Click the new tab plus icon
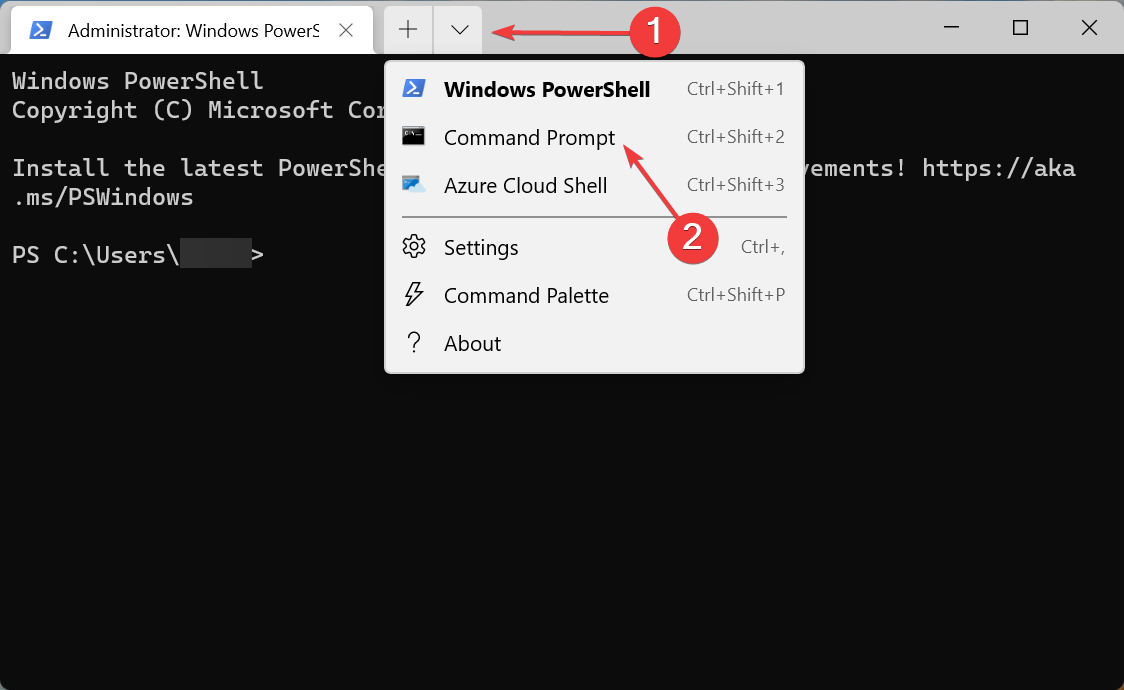The image size is (1124, 690). [x=407, y=29]
